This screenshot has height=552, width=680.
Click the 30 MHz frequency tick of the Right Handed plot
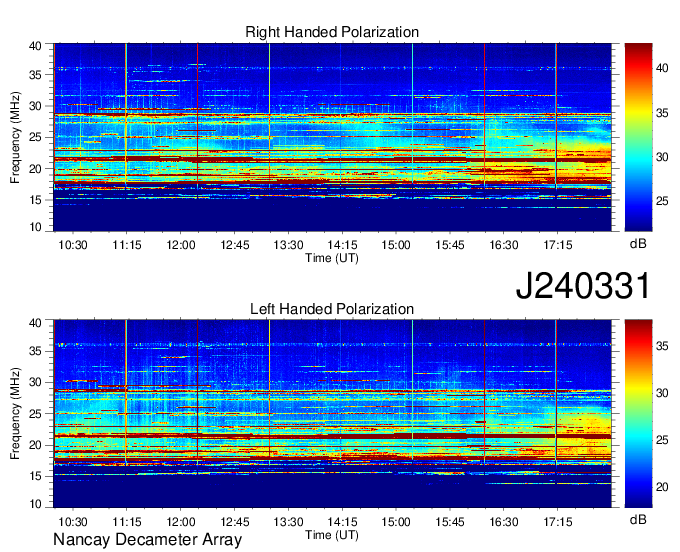pyautogui.click(x=35, y=106)
